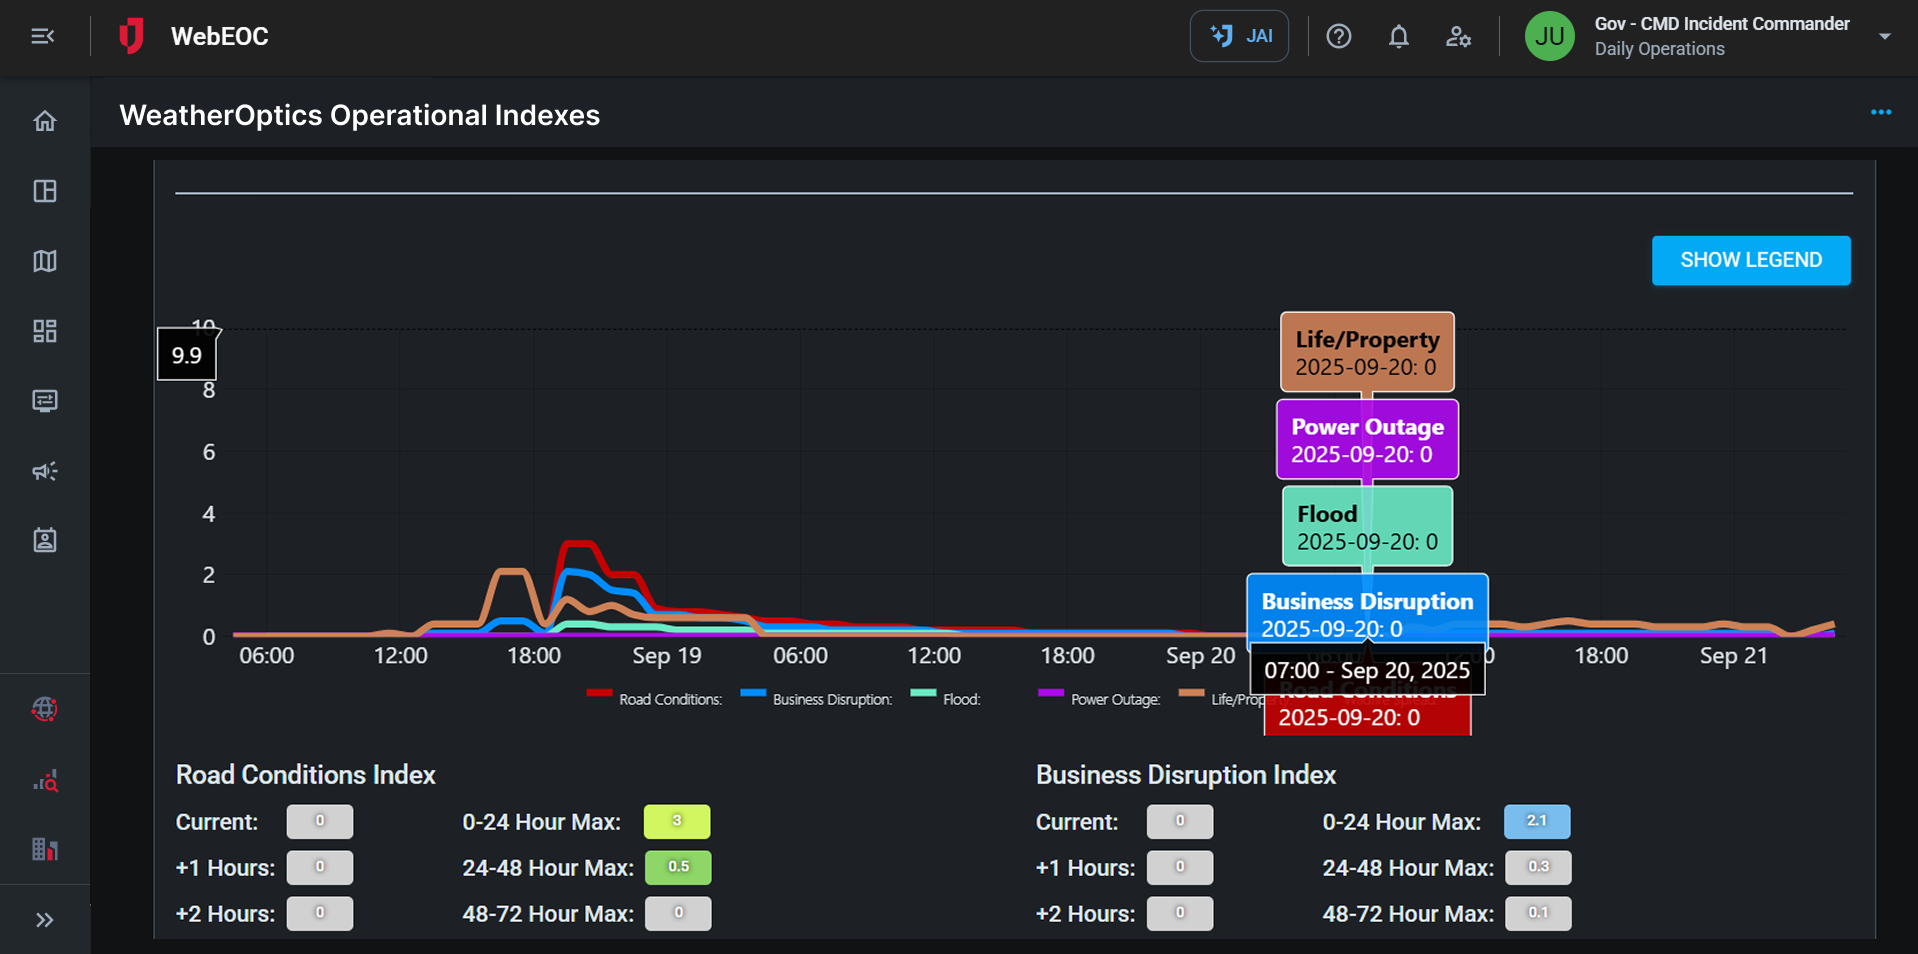Image resolution: width=1918 pixels, height=954 pixels.
Task: Open the JAI assistant
Action: pos(1239,37)
